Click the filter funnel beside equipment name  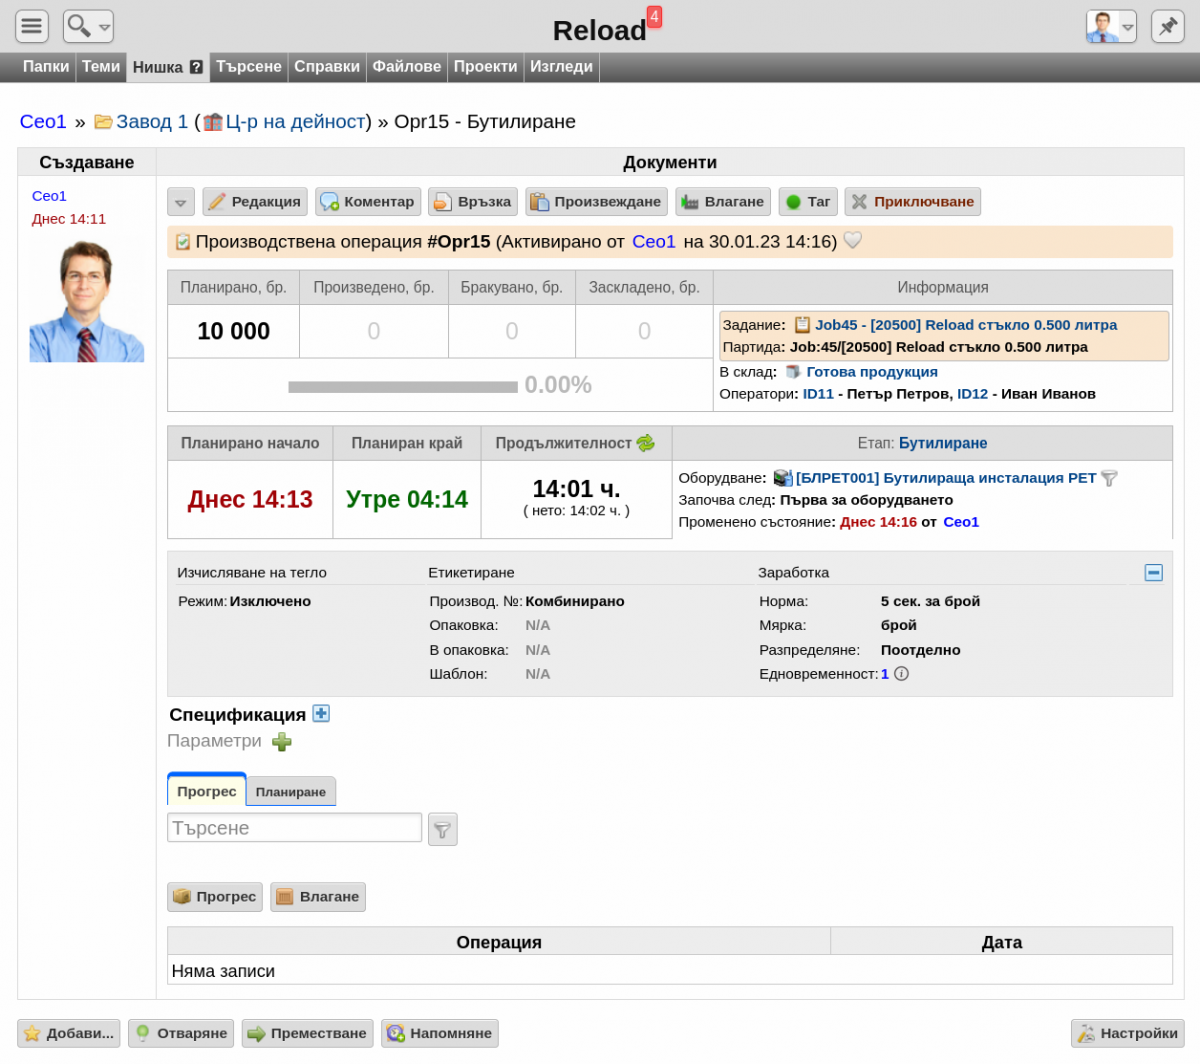pyautogui.click(x=1109, y=478)
